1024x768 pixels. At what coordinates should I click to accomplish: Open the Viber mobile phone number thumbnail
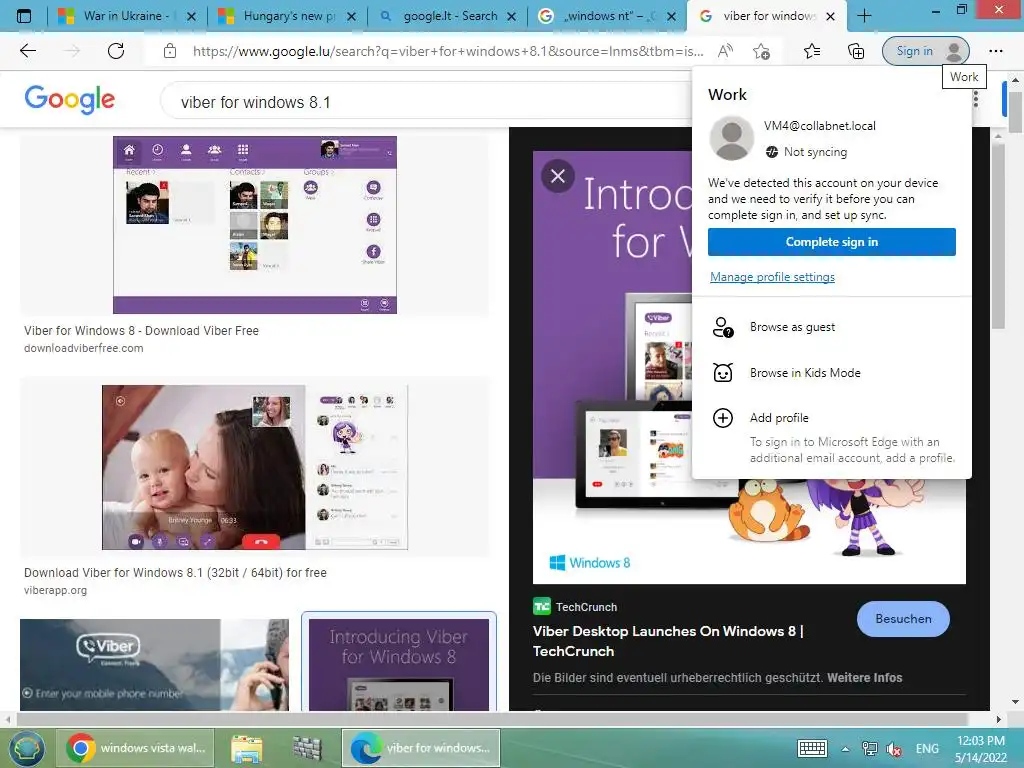(x=154, y=665)
